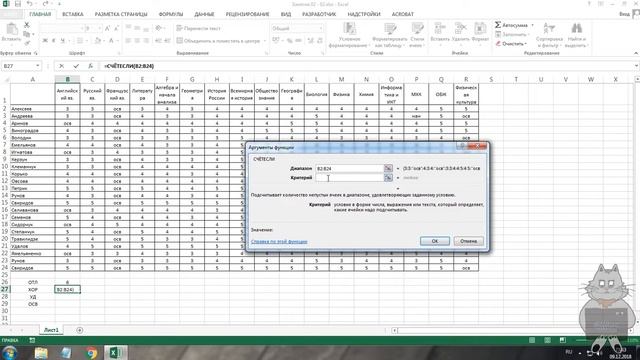Click the Decrease Decimal icon
Image resolution: width=640 pixels, height=360 pixels.
coord(320,41)
